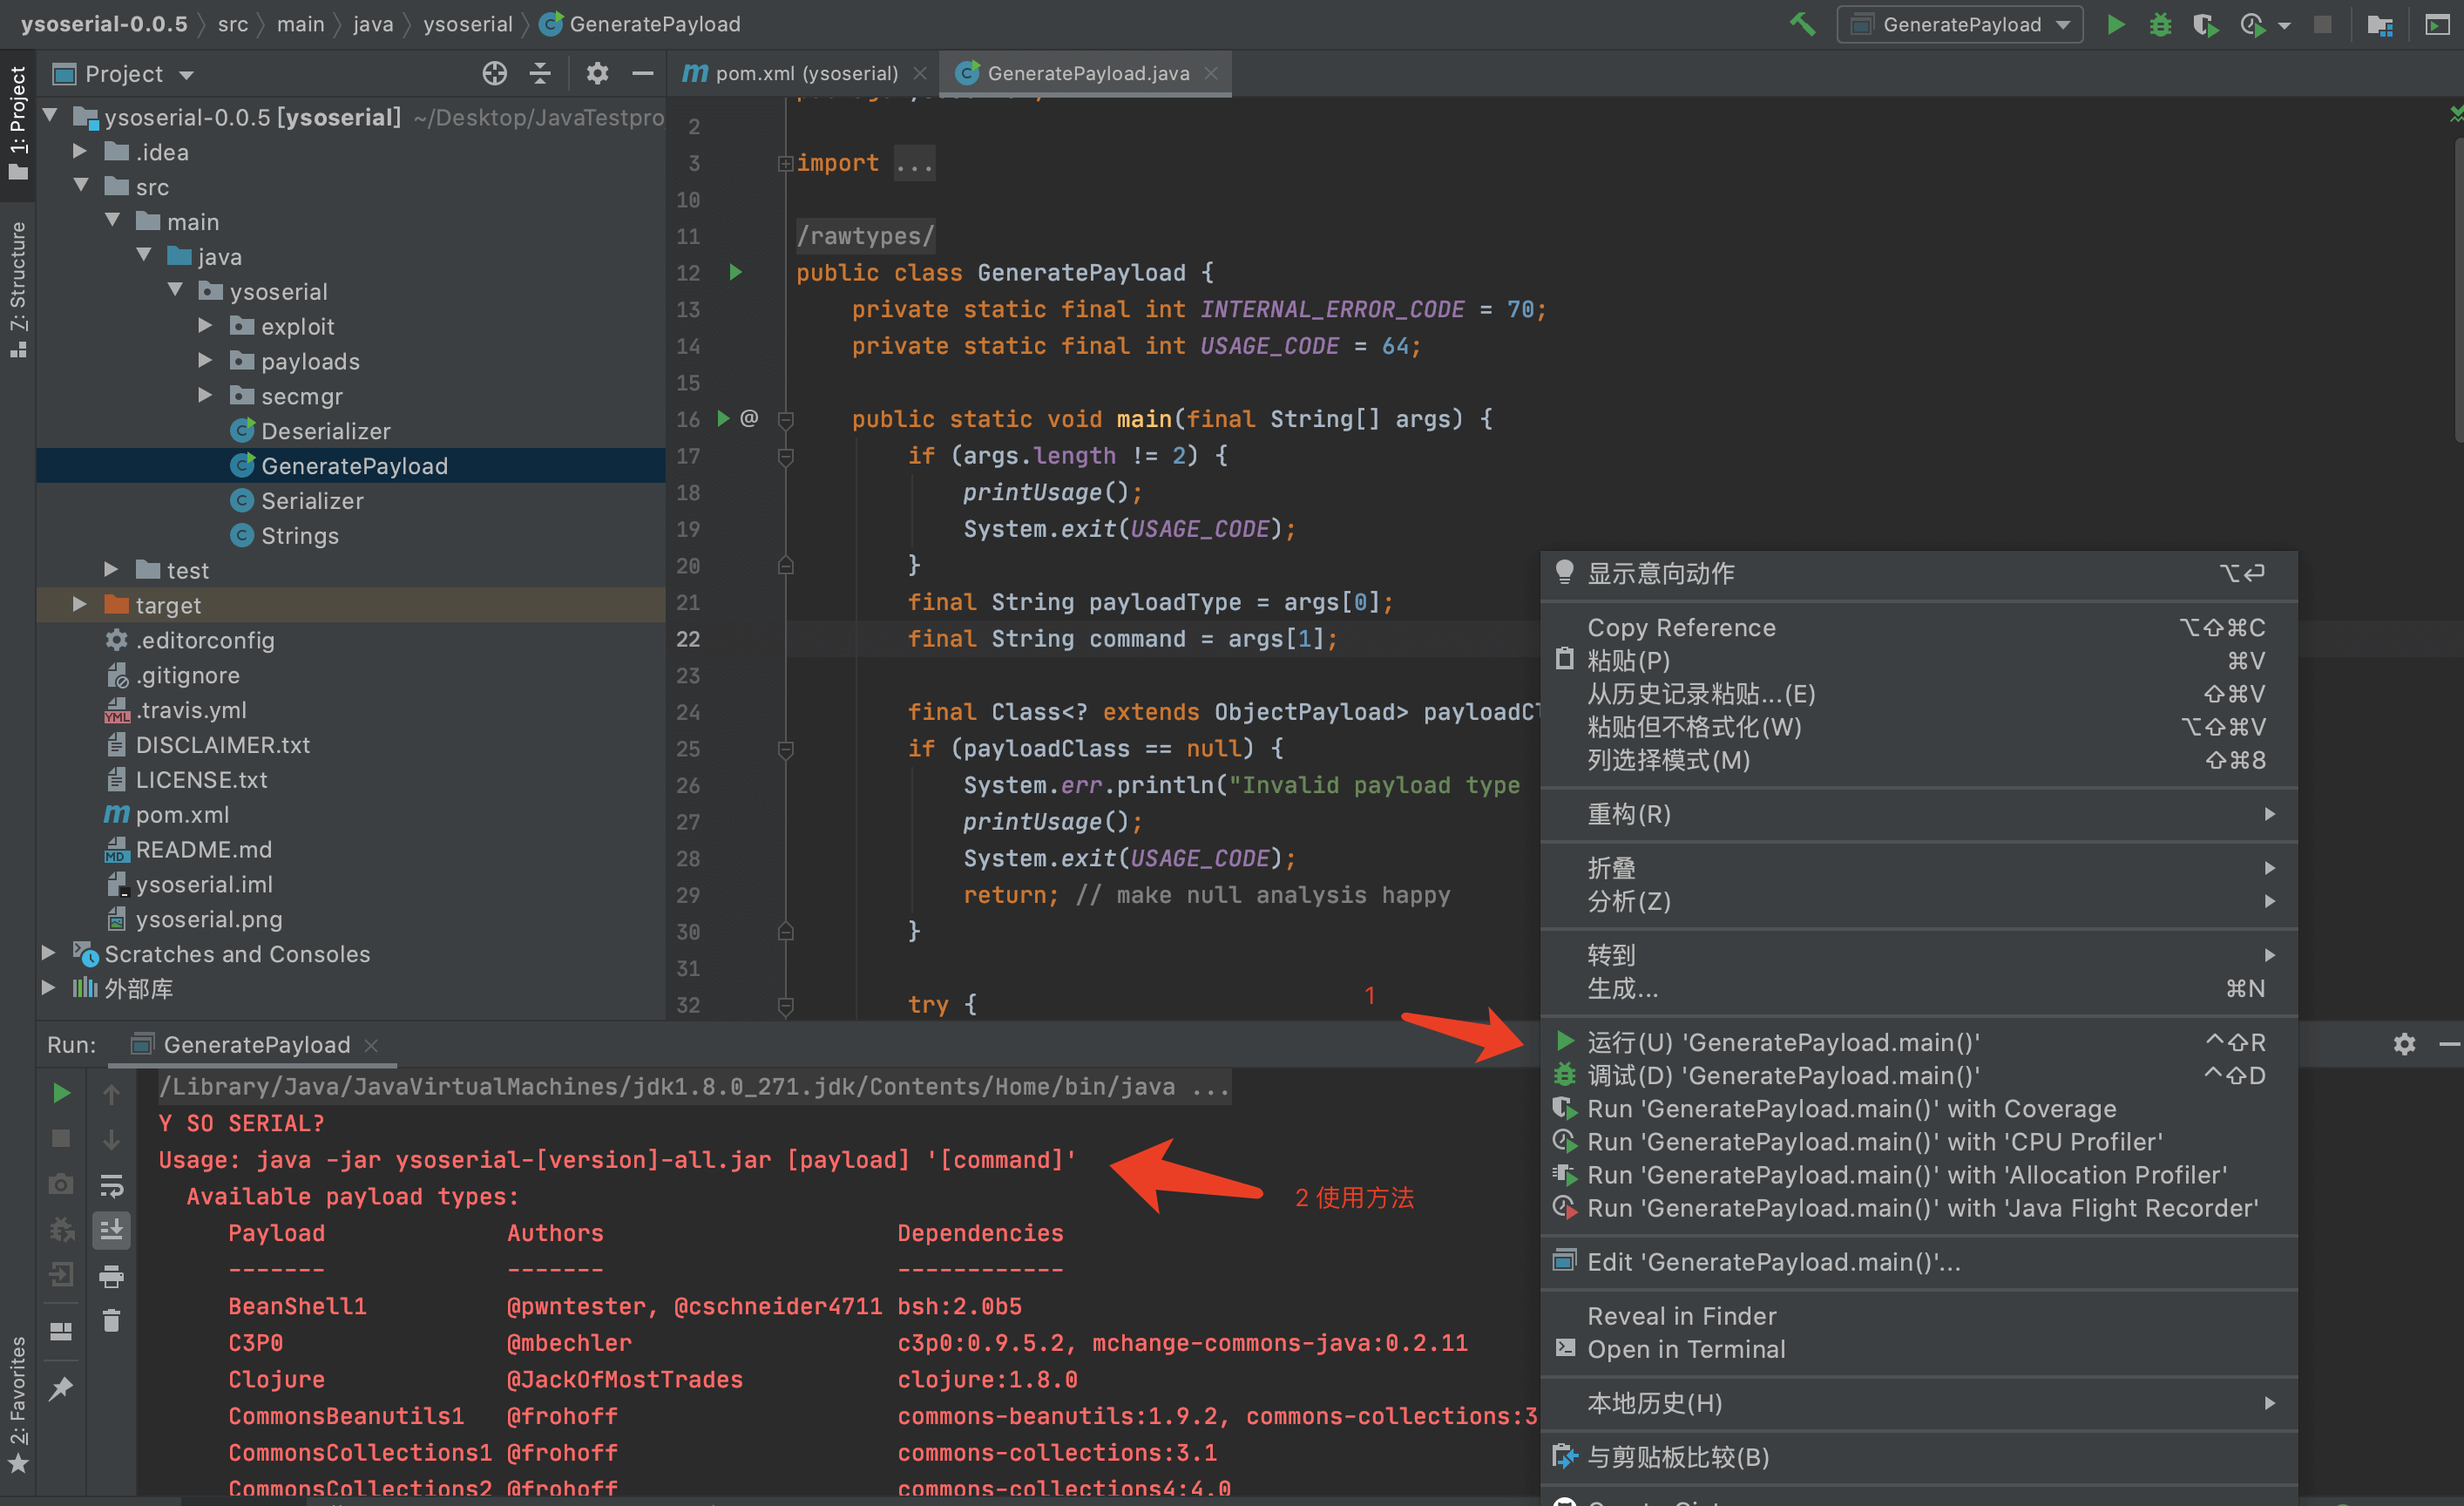Select README.md in project tree

click(x=203, y=849)
